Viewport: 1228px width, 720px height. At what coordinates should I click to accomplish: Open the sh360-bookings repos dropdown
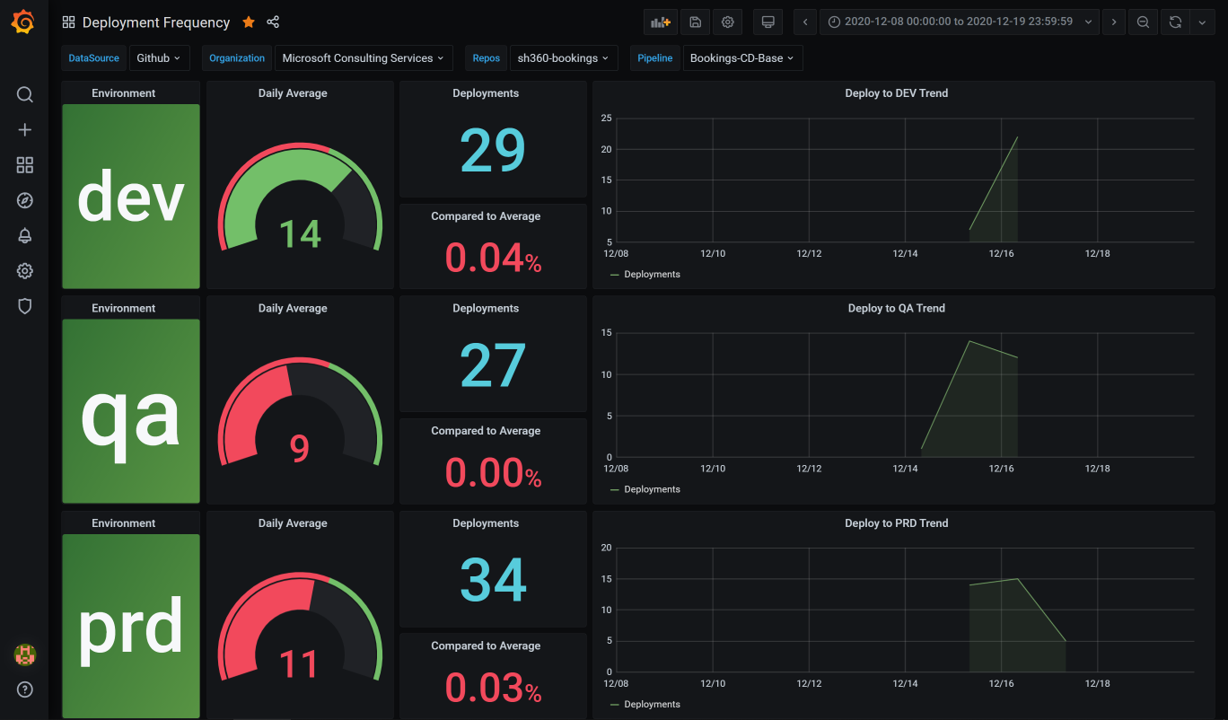(x=563, y=58)
